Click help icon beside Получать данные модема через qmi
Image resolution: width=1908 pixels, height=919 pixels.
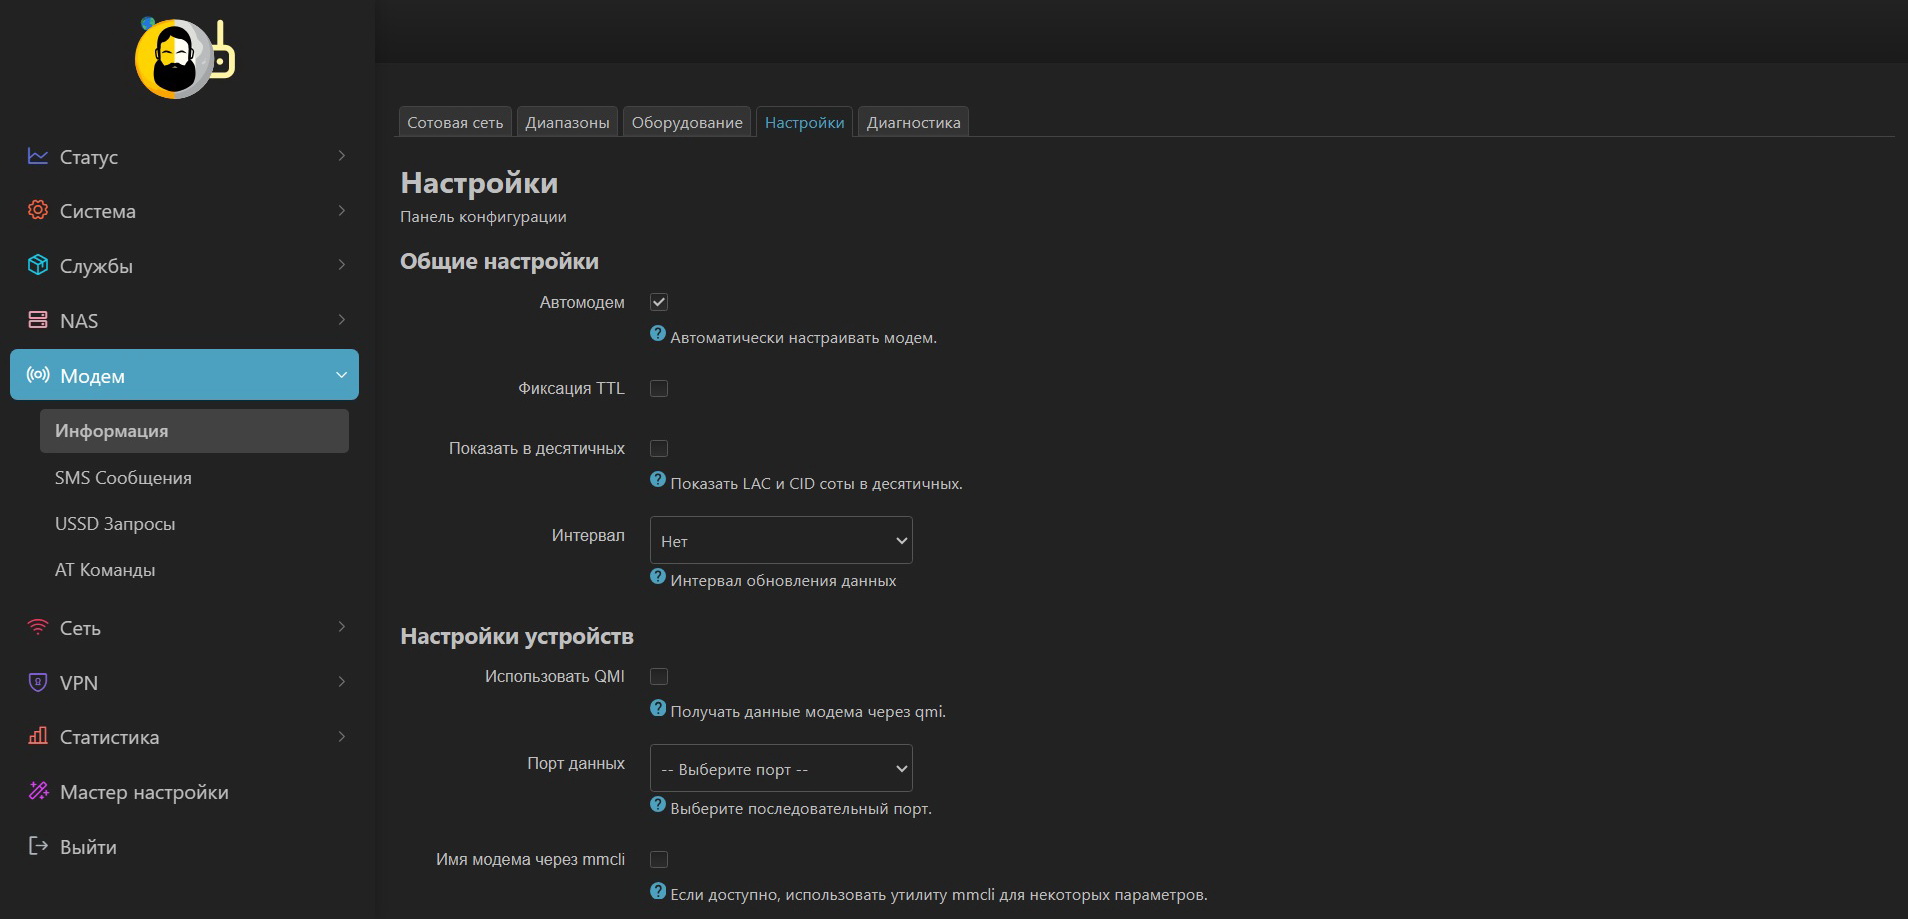(658, 708)
